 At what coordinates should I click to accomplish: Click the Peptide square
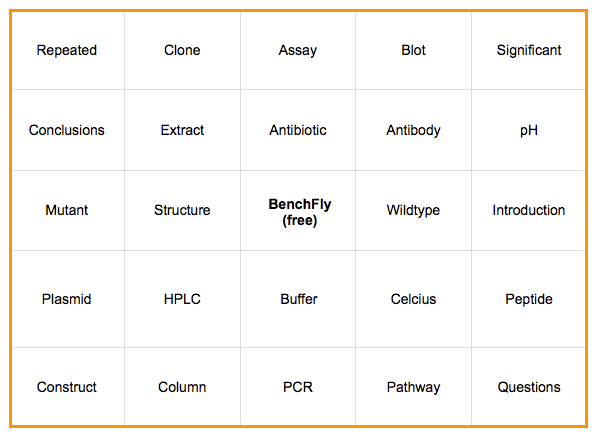click(x=529, y=299)
